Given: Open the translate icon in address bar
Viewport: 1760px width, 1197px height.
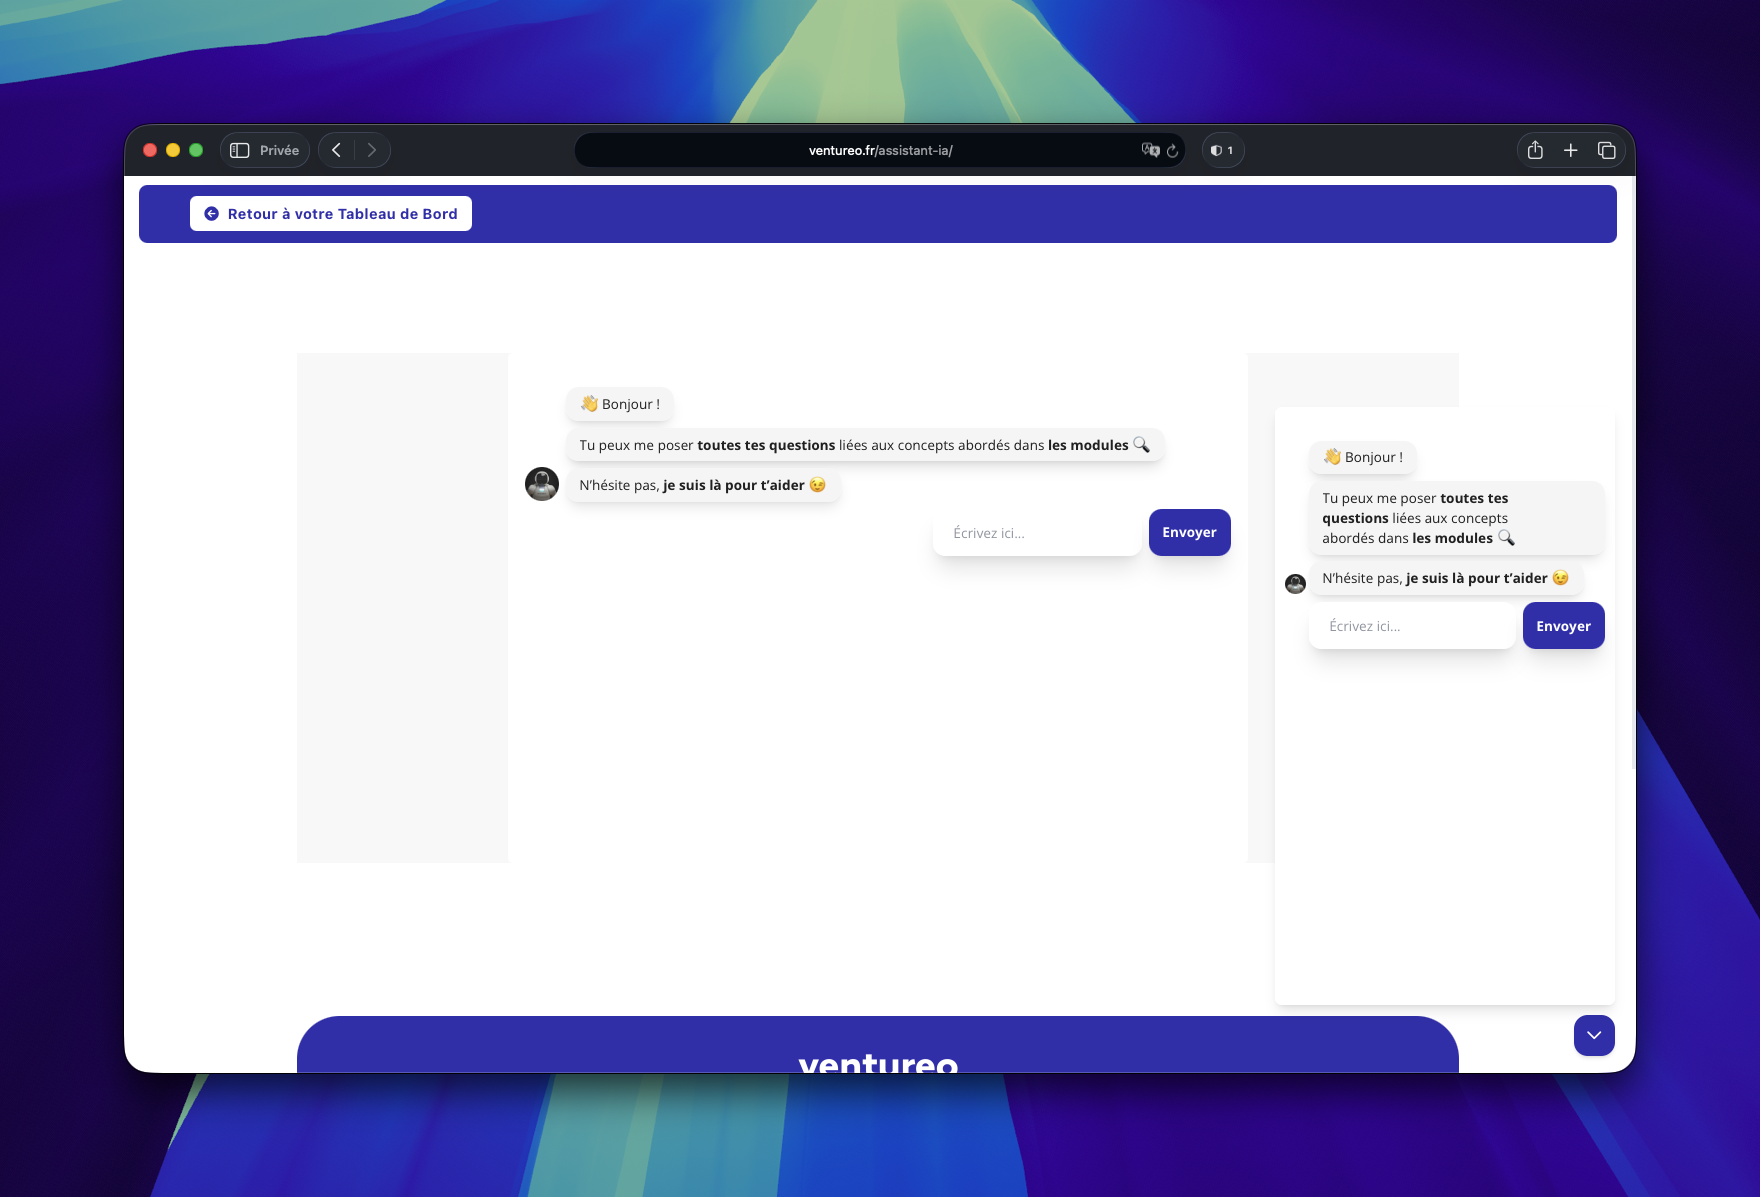Looking at the screenshot, I should click(1150, 150).
